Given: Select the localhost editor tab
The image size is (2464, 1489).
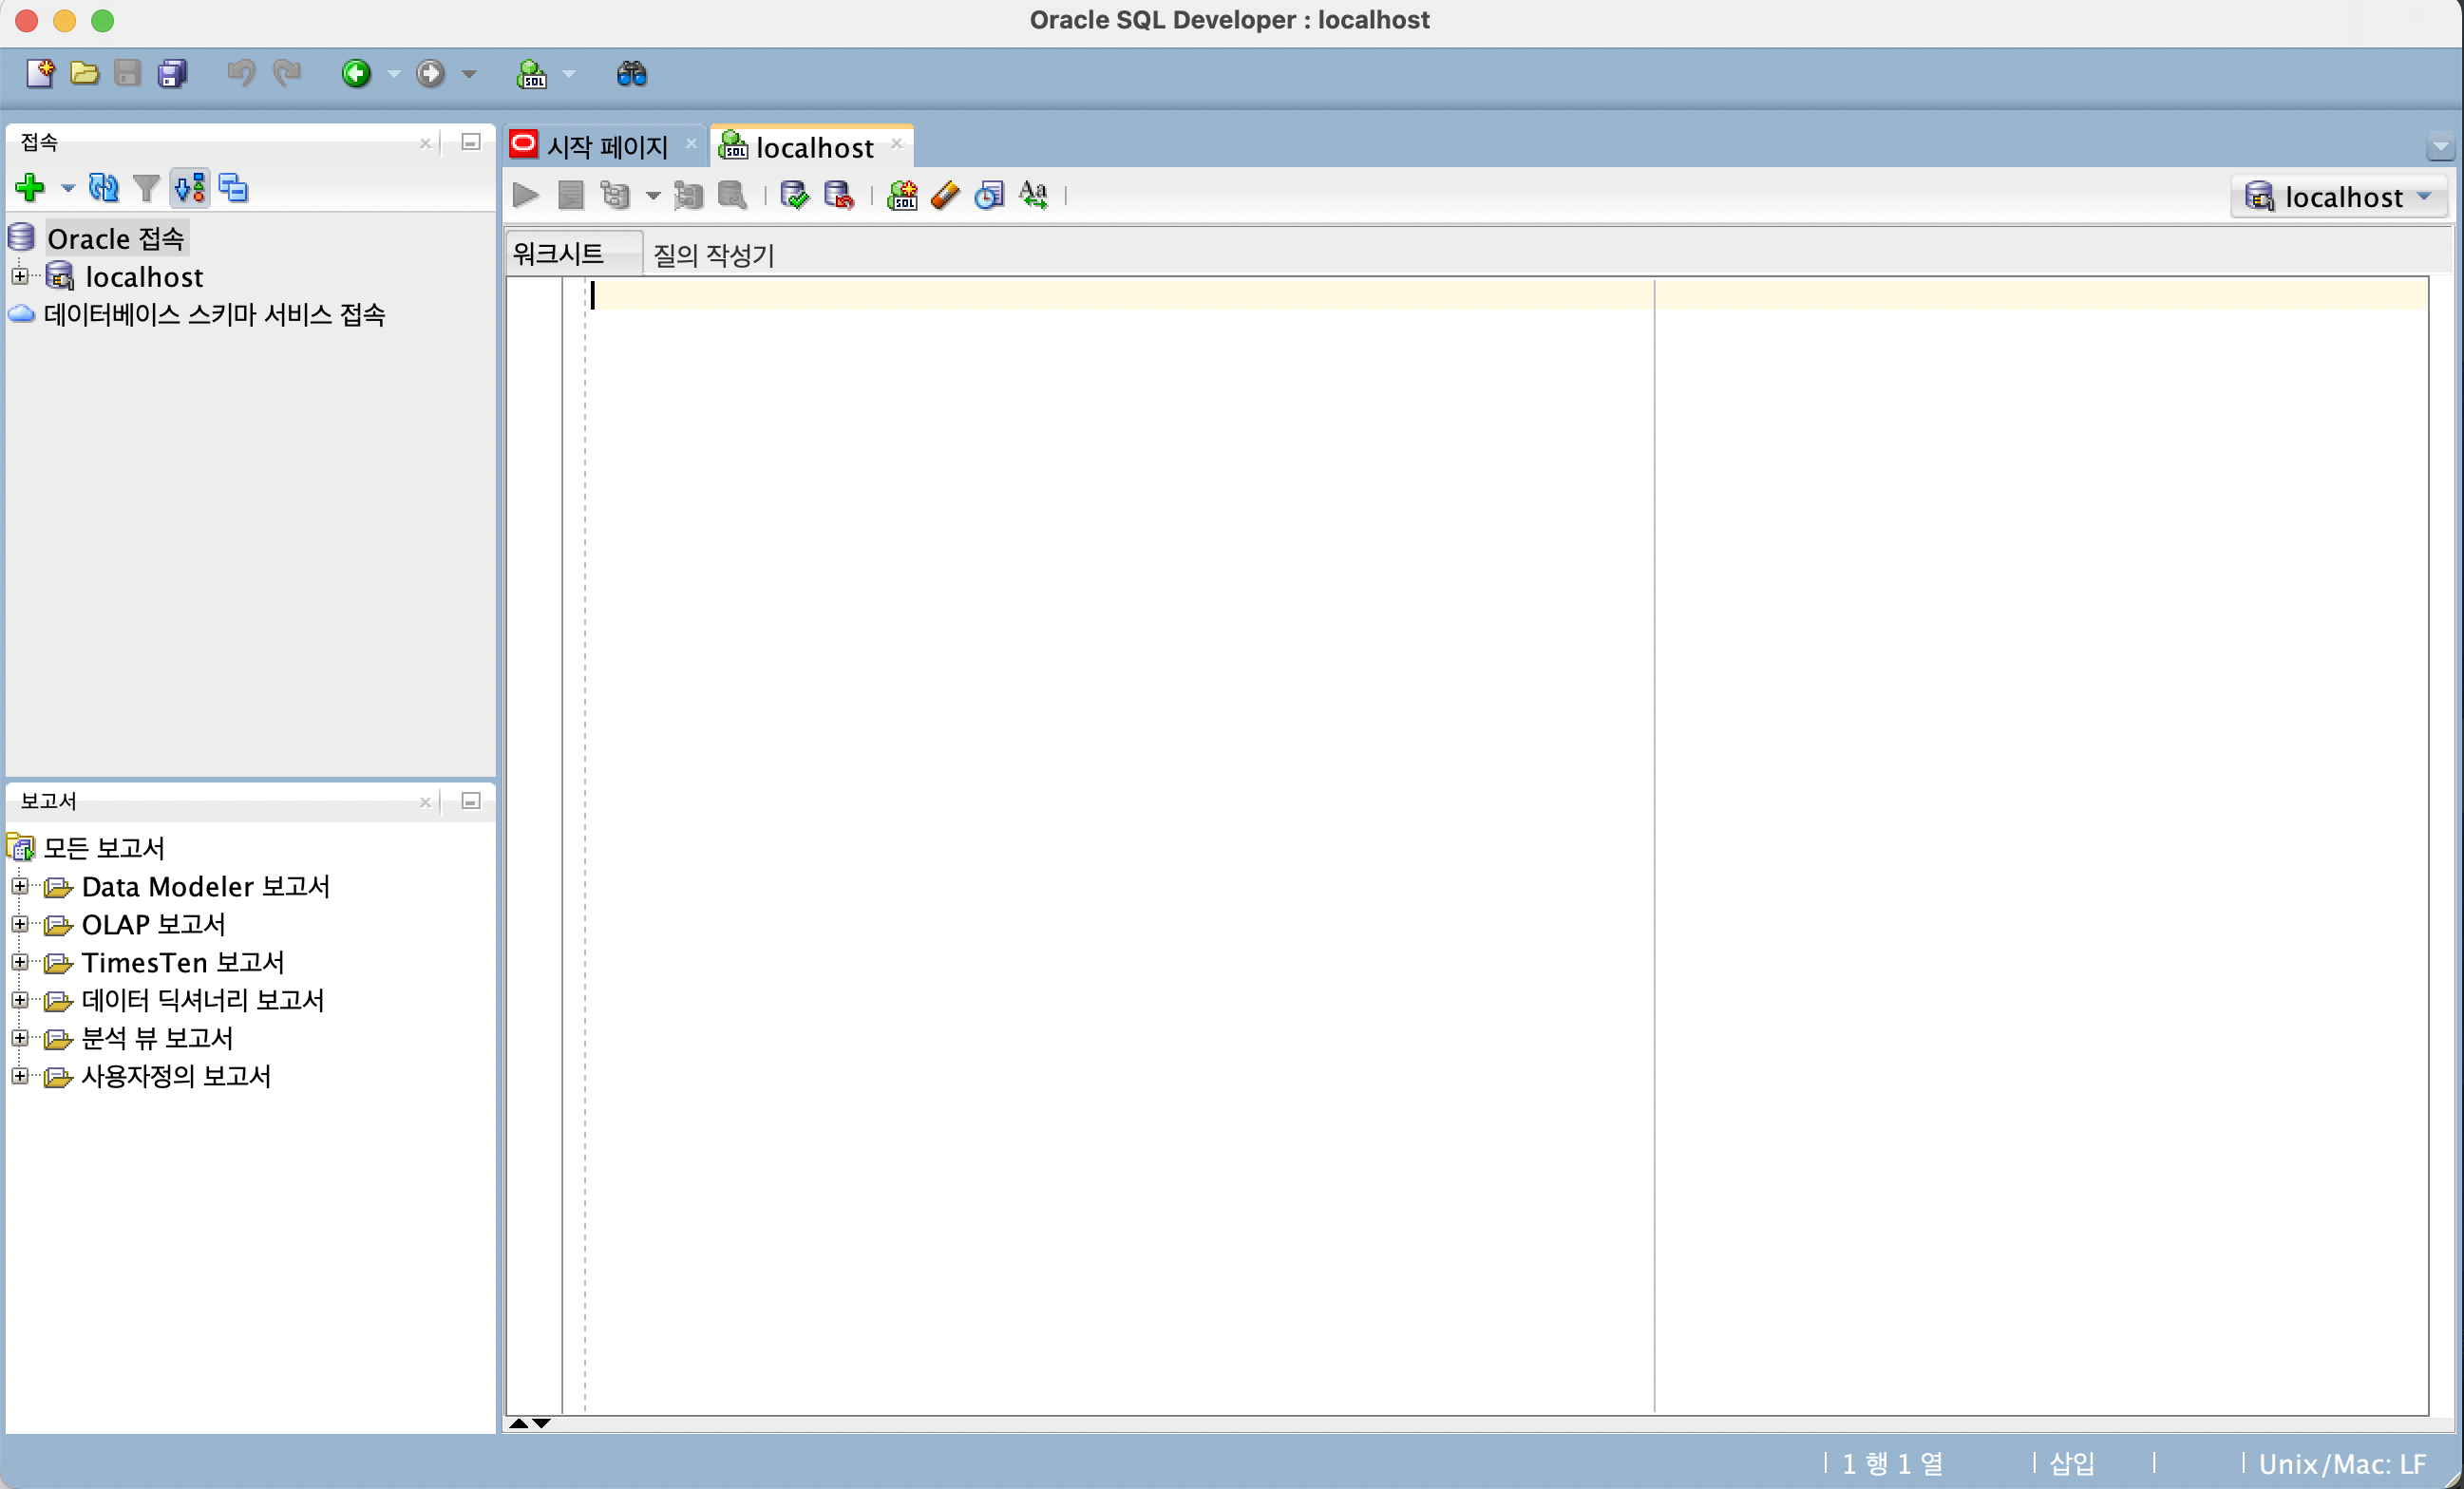Looking at the screenshot, I should pos(811,146).
